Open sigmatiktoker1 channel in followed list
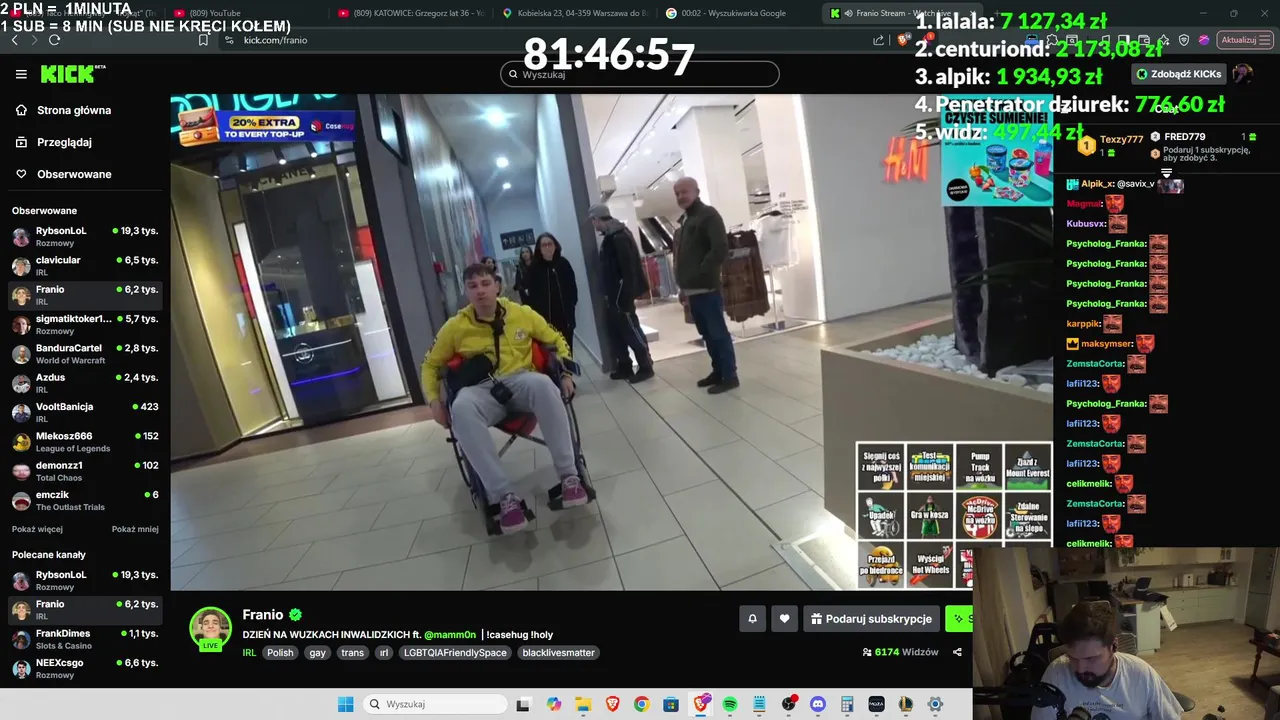This screenshot has width=1280, height=720. pyautogui.click(x=84, y=324)
